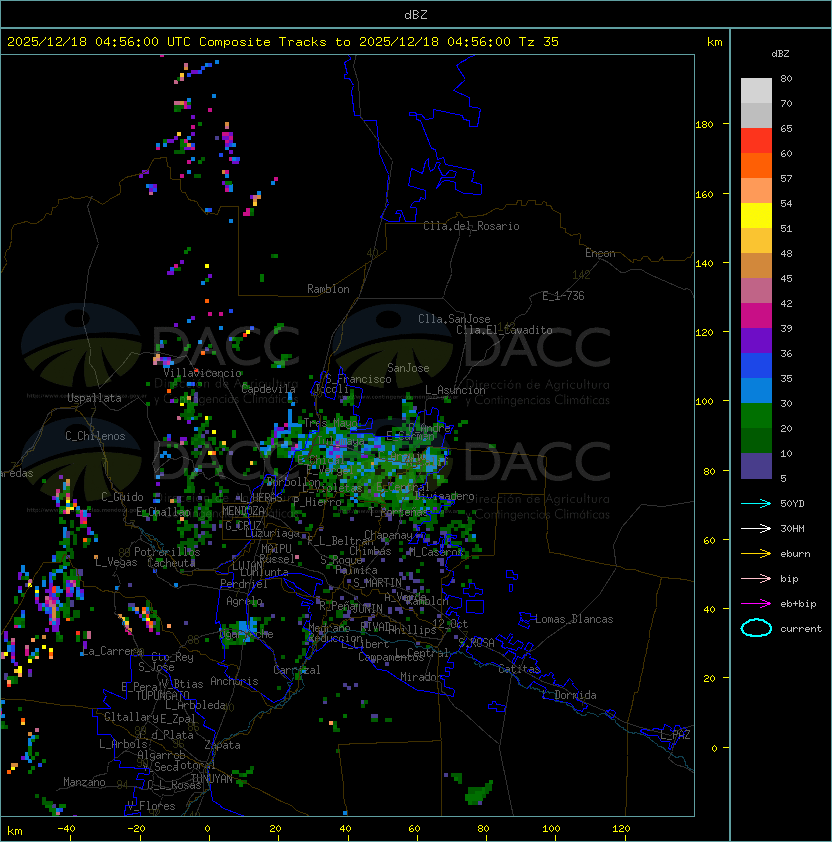Click the 180 tick on vertical km axis

click(704, 124)
